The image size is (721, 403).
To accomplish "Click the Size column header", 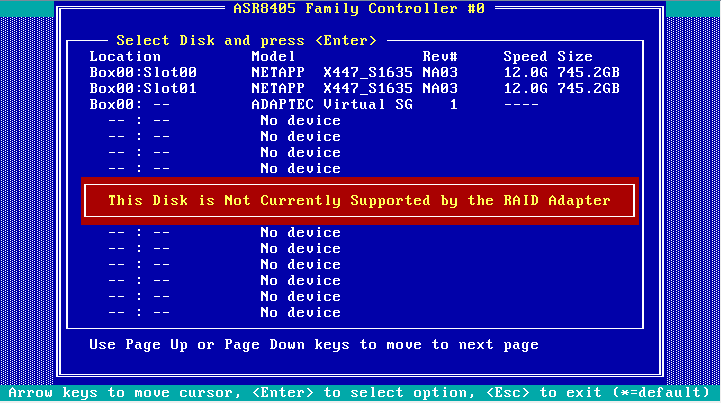I will pos(575,57).
